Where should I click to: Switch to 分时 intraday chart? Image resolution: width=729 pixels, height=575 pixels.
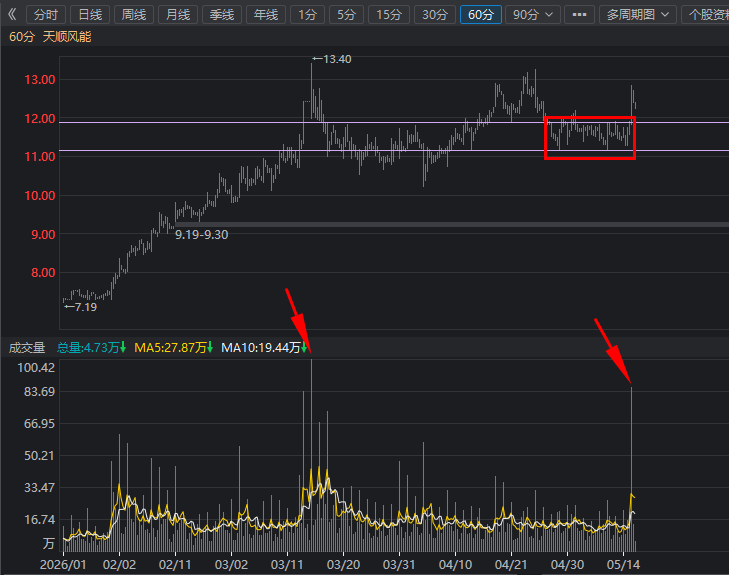[x=46, y=15]
